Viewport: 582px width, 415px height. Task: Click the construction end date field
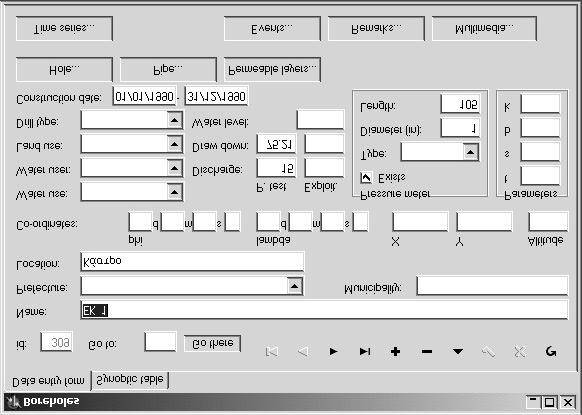216,96
